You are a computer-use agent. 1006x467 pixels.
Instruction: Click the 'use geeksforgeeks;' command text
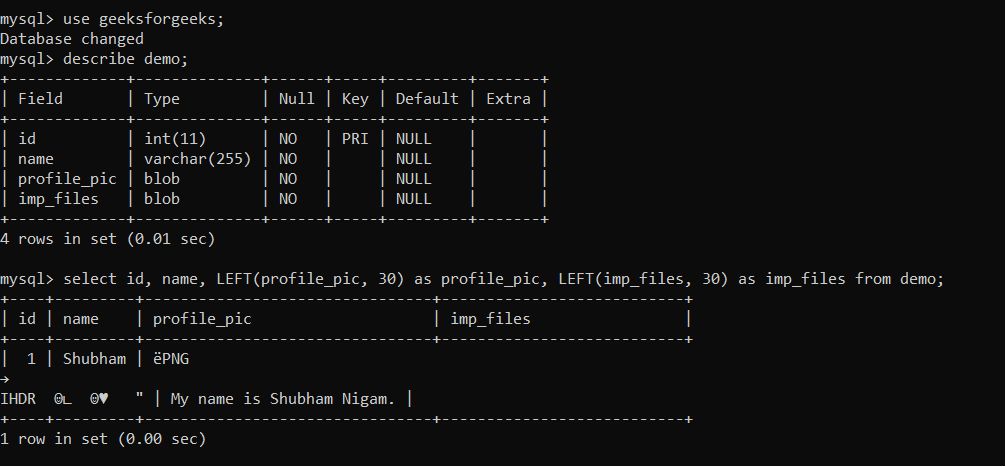144,19
